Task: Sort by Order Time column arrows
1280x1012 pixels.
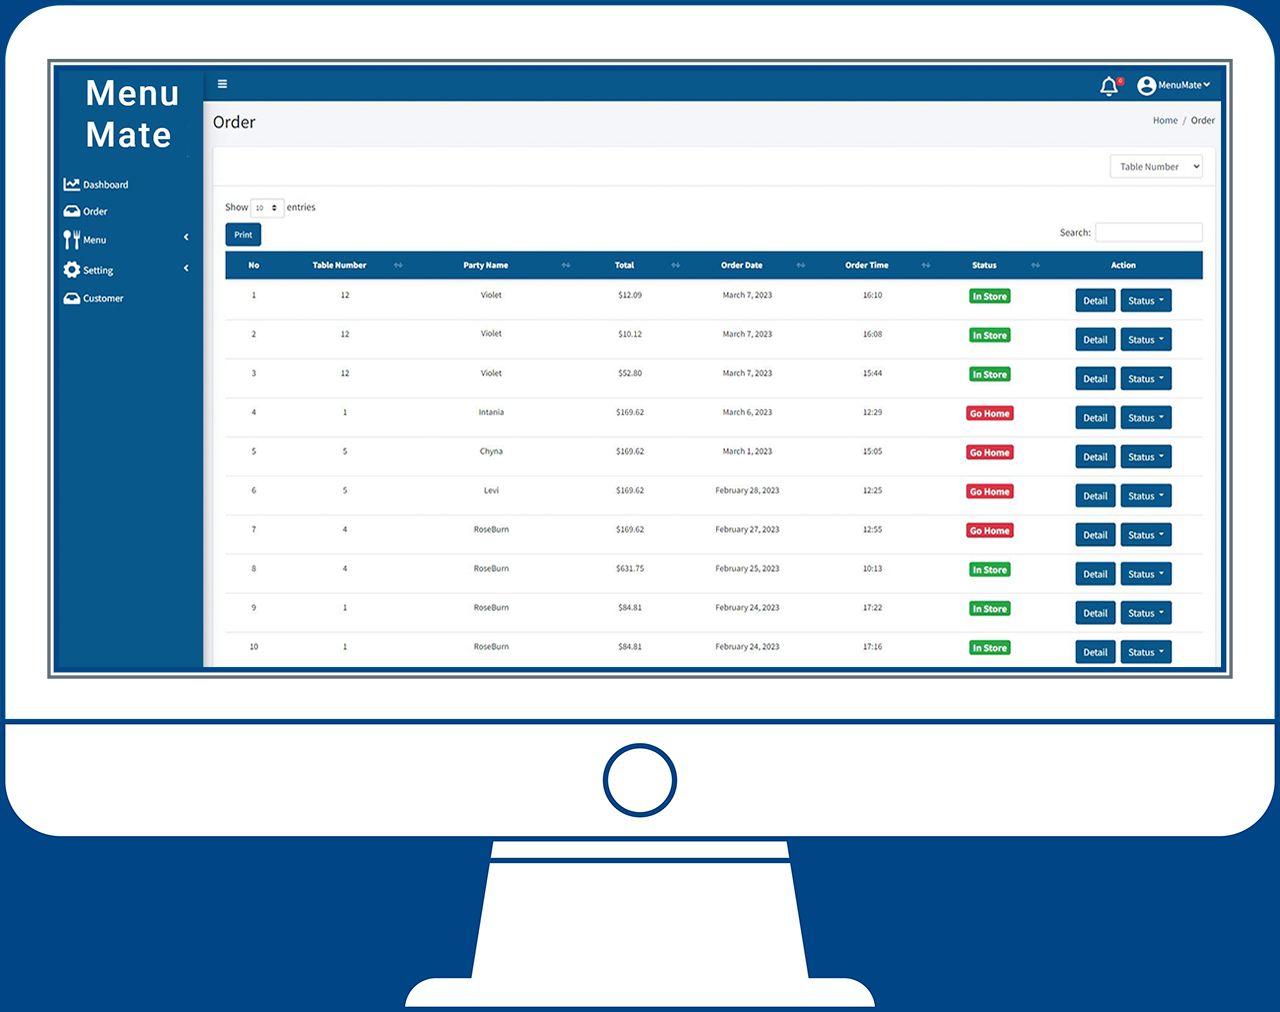Action: click(x=926, y=265)
